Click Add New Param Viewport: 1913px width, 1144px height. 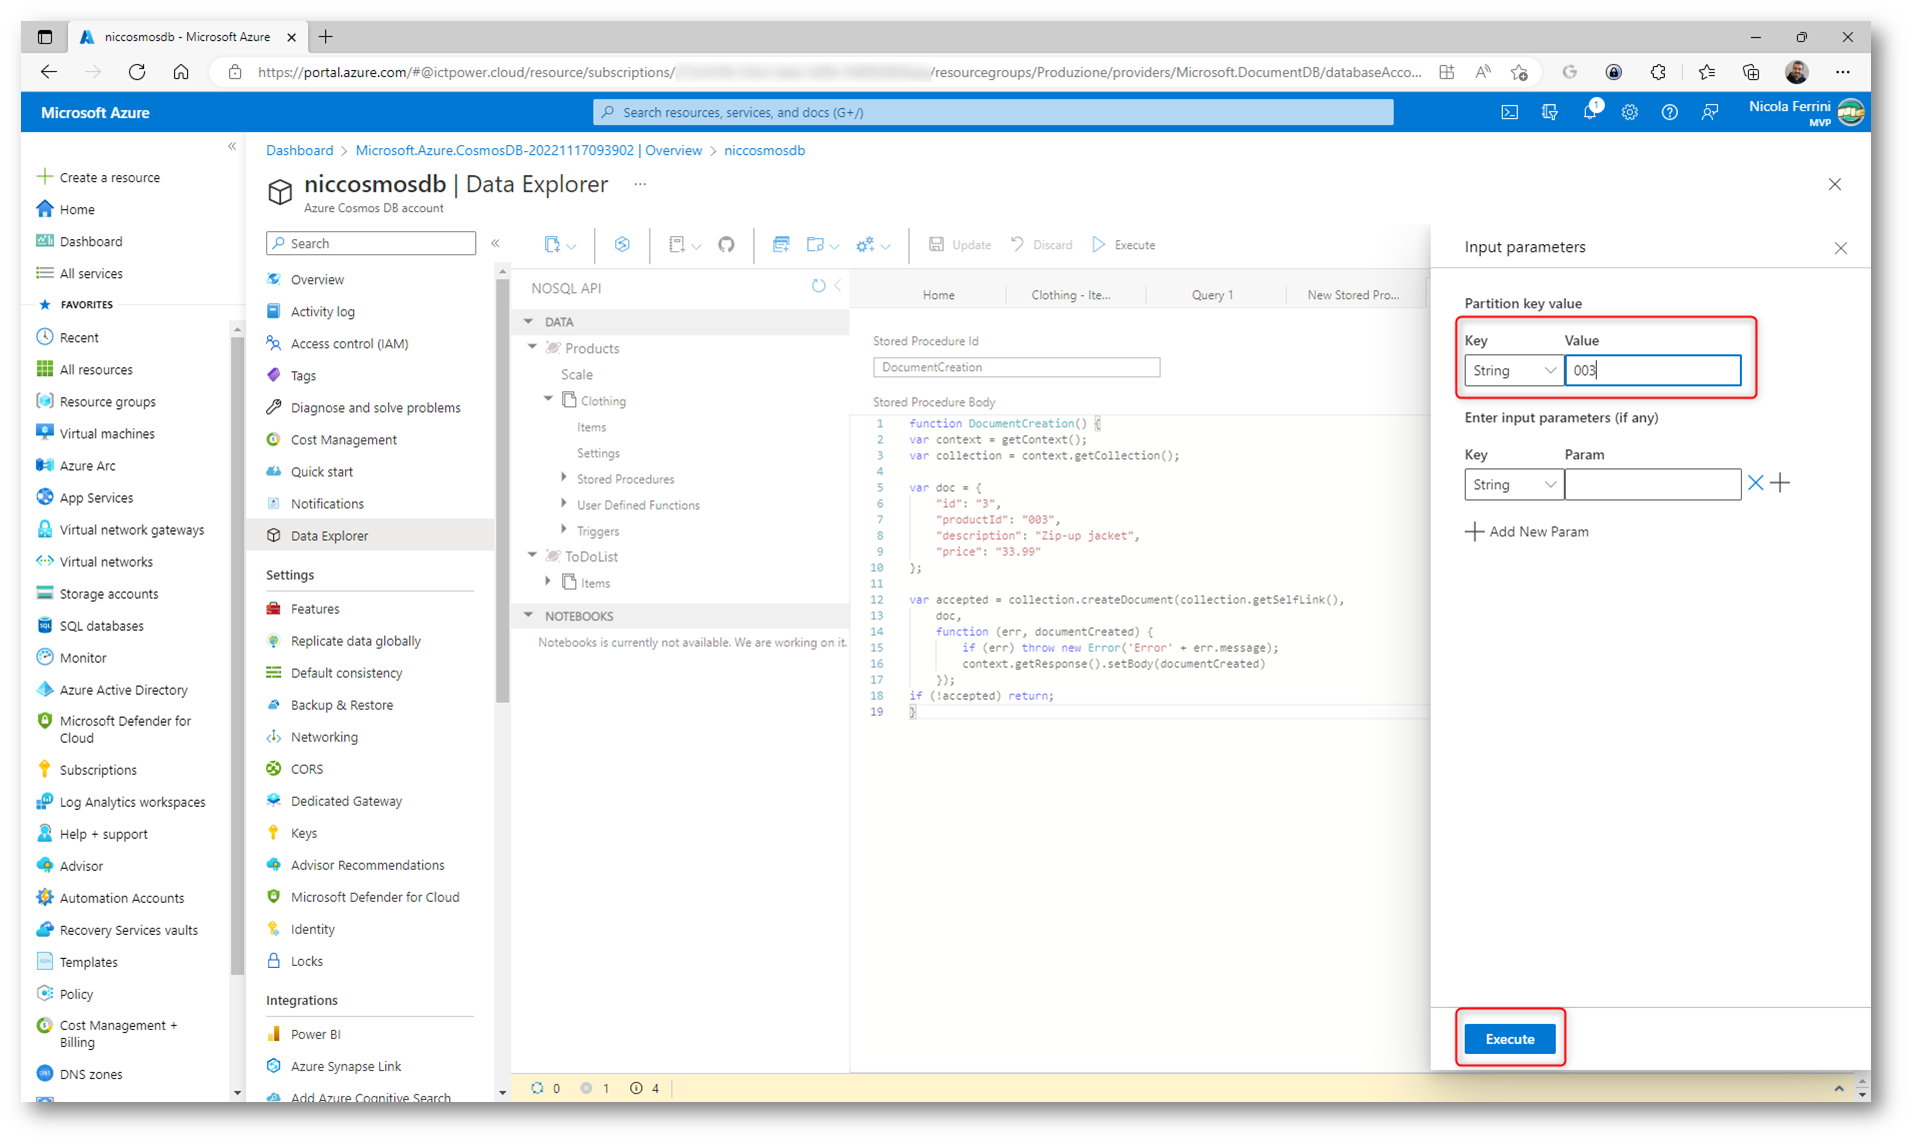1527,532
